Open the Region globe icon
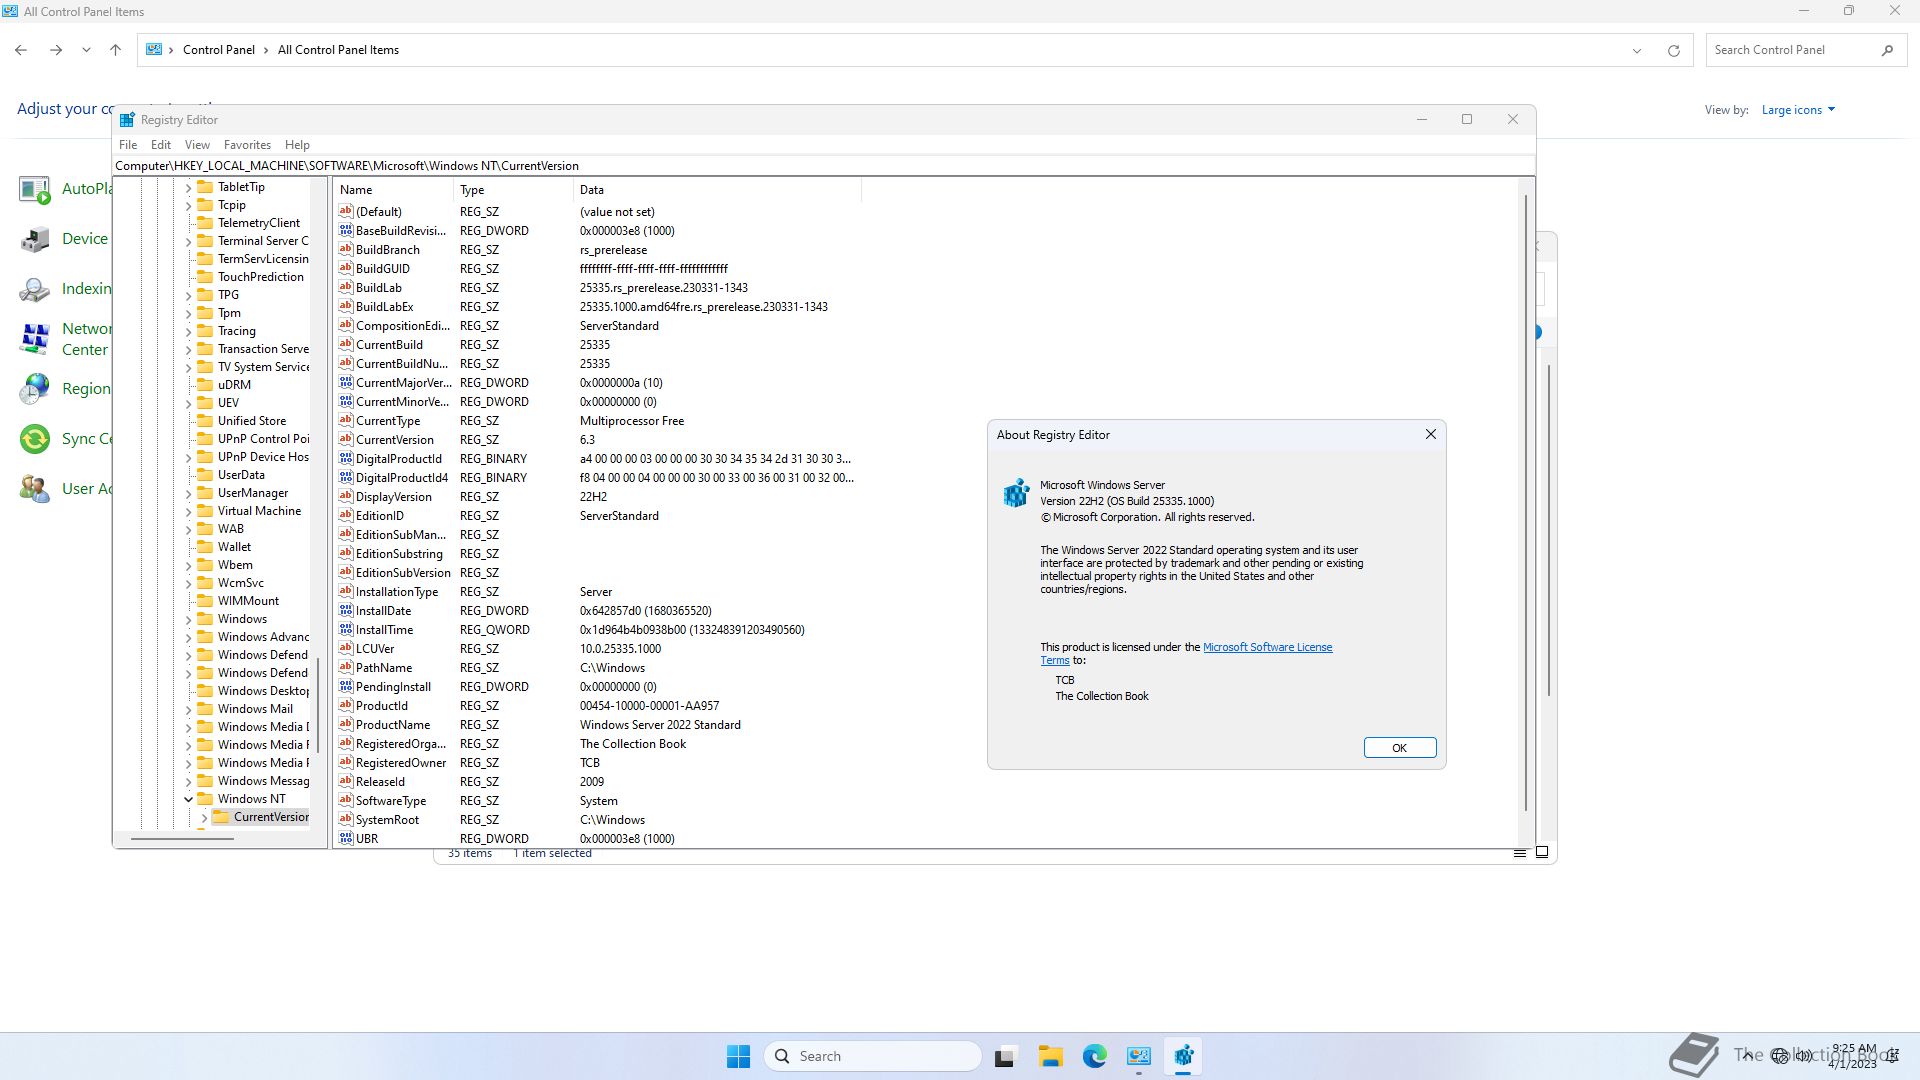The image size is (1920, 1080). coord(35,389)
